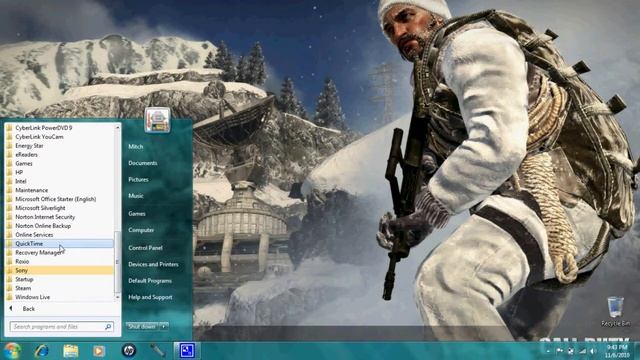640x360 pixels.
Task: Launch Windows Media Player from taskbar
Action: coord(99,351)
